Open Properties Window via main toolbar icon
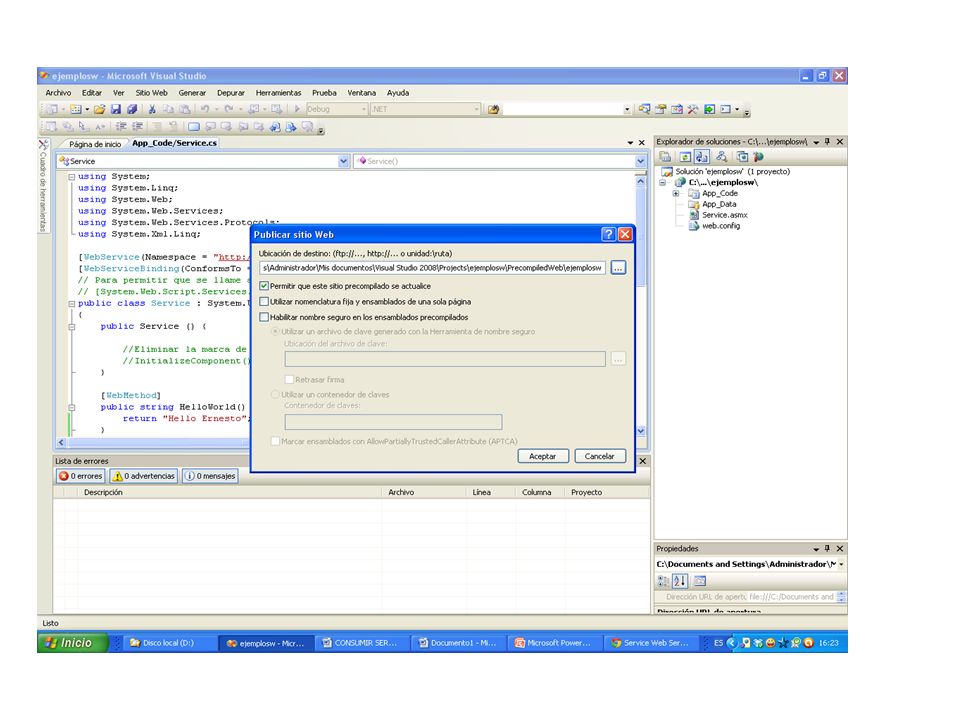Viewport: 960px width, 720px height. pos(661,109)
